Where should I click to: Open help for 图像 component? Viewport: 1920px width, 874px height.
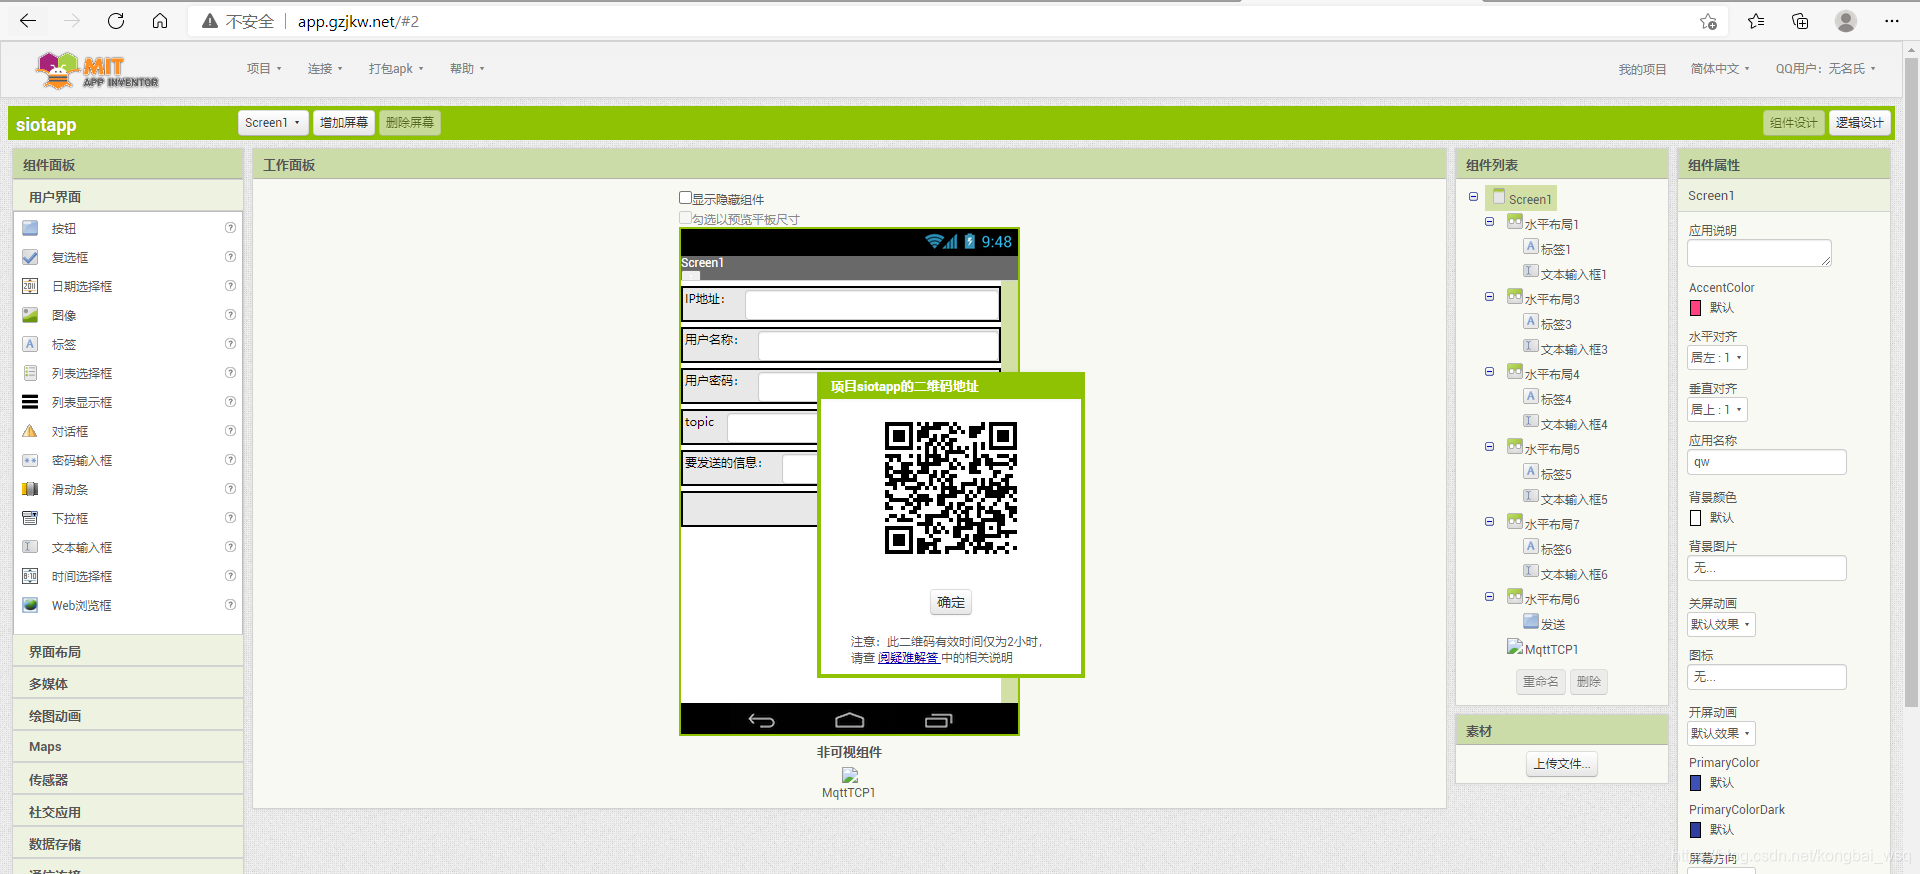tap(230, 315)
